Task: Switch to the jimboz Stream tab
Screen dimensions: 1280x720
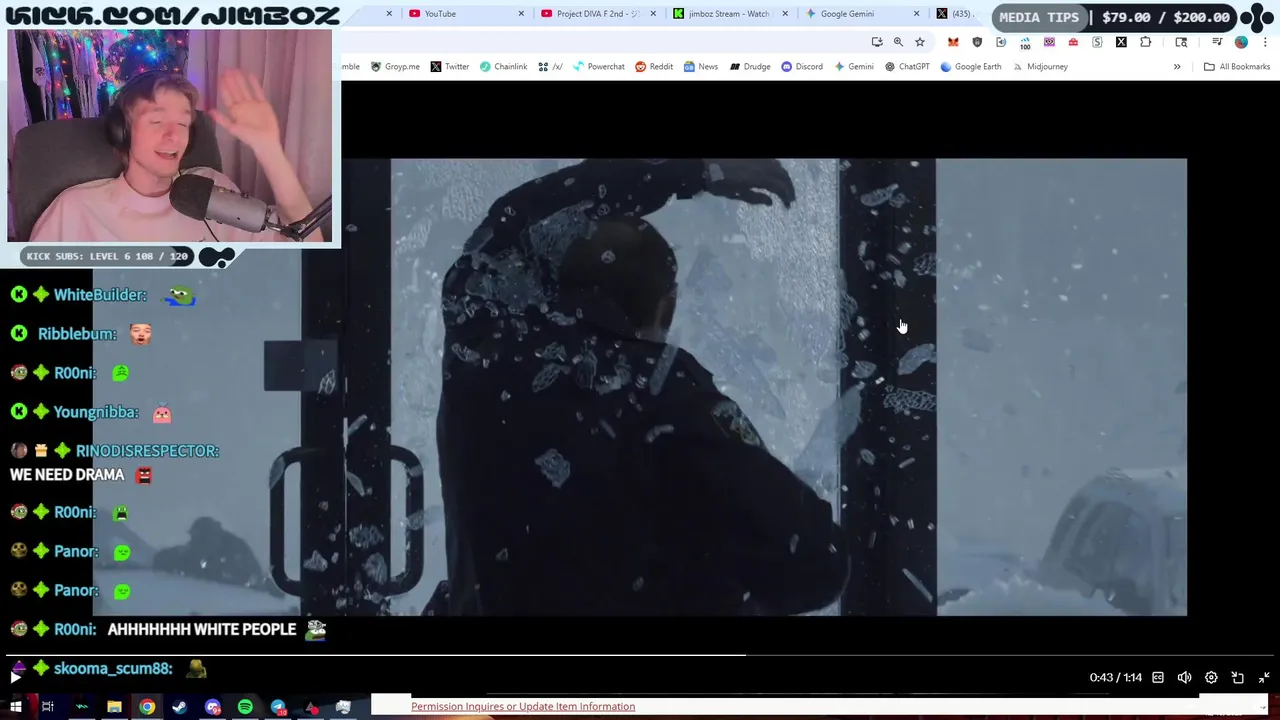Action: point(729,14)
